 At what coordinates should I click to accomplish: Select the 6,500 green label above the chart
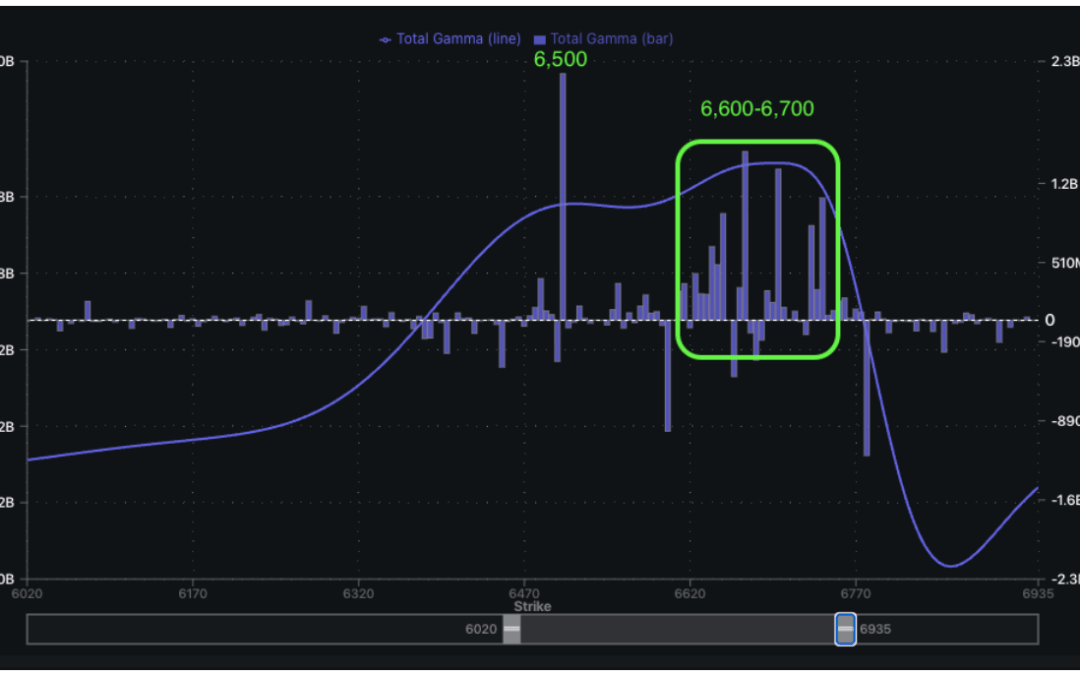(x=562, y=59)
